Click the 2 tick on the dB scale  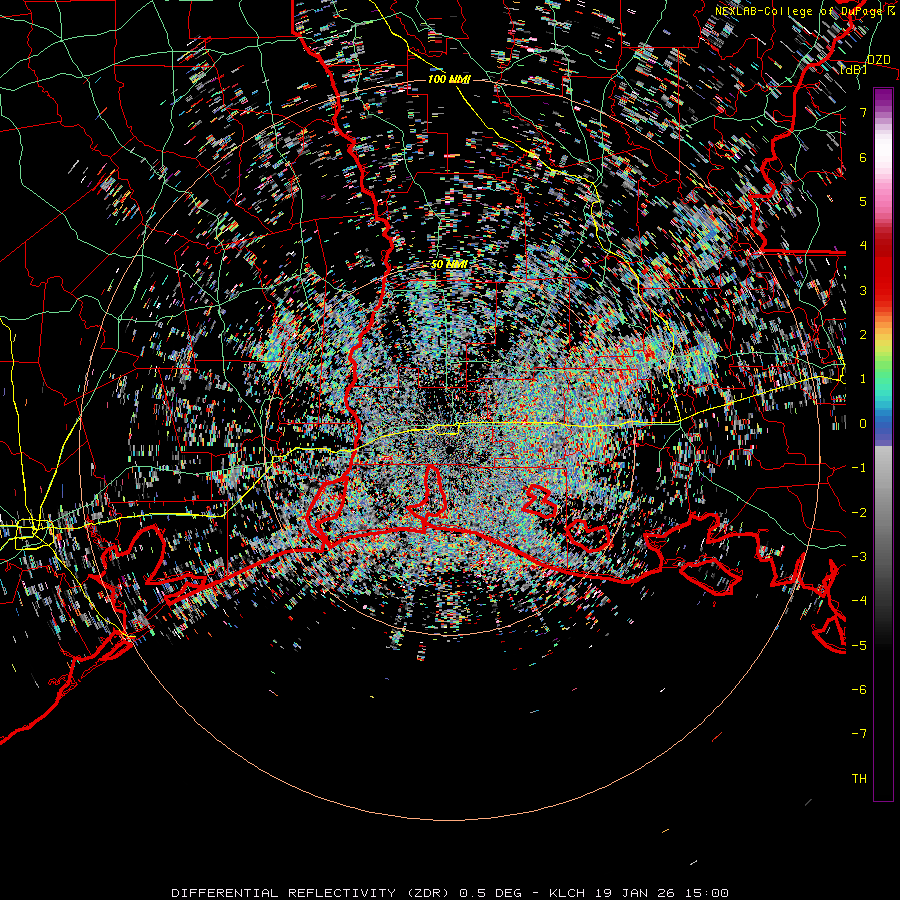point(863,335)
